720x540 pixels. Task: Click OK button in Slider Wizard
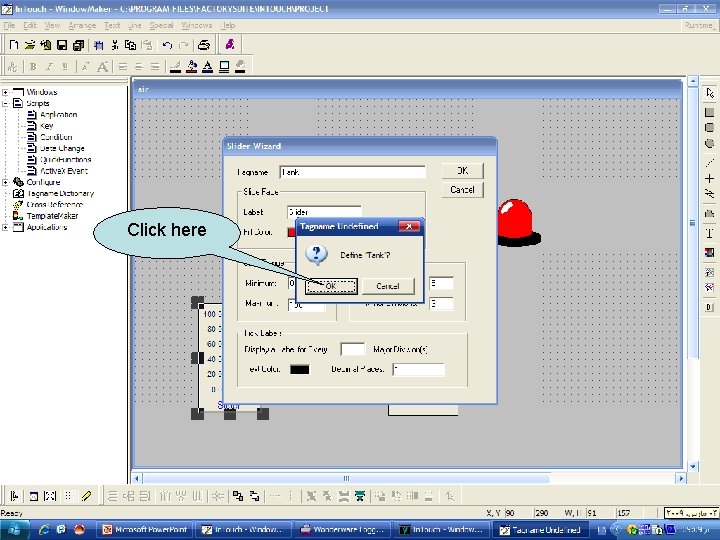462,171
